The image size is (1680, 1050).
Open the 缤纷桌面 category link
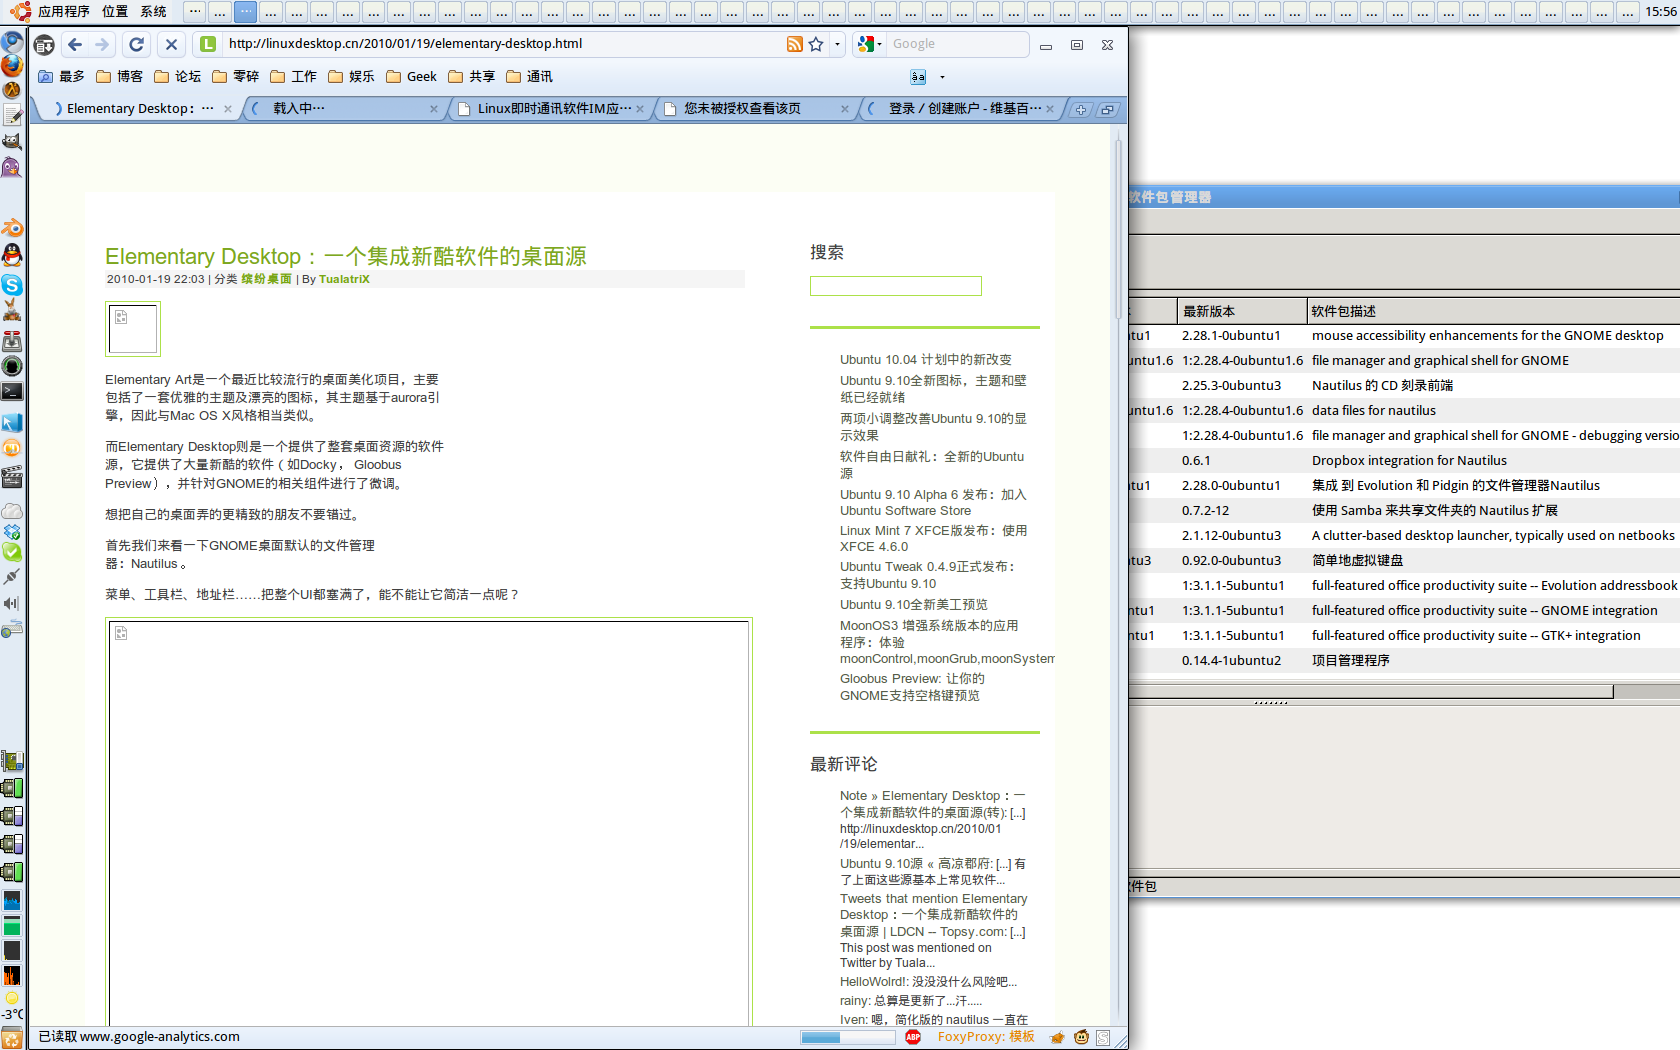coord(266,280)
